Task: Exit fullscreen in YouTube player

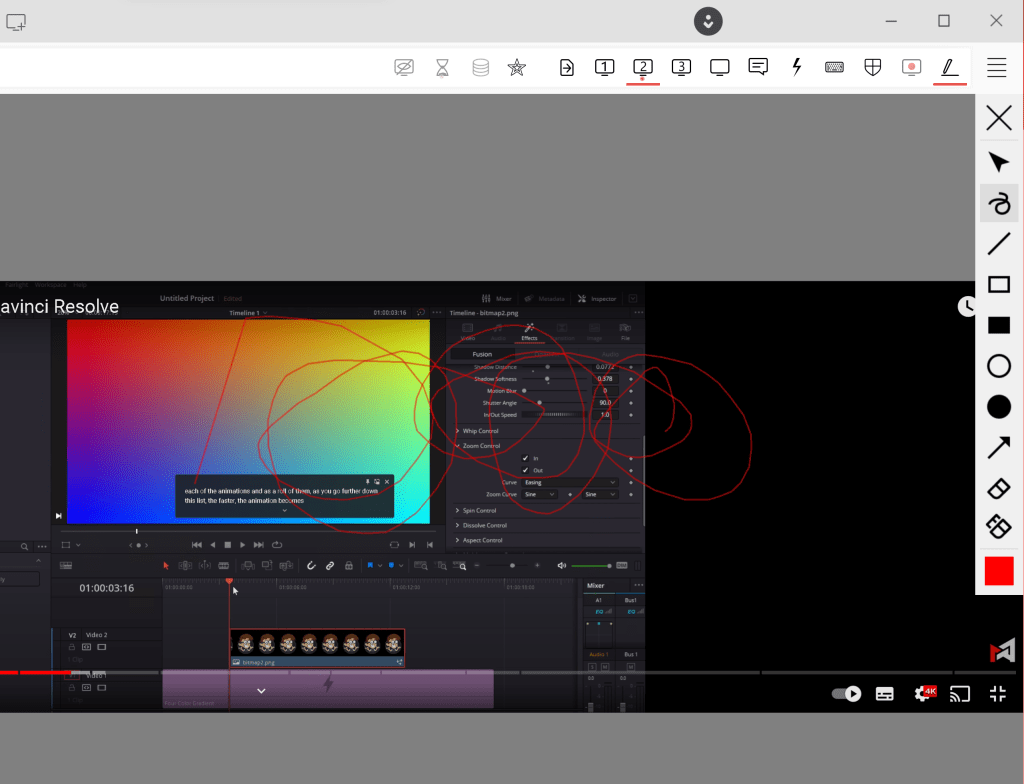Action: [x=998, y=694]
